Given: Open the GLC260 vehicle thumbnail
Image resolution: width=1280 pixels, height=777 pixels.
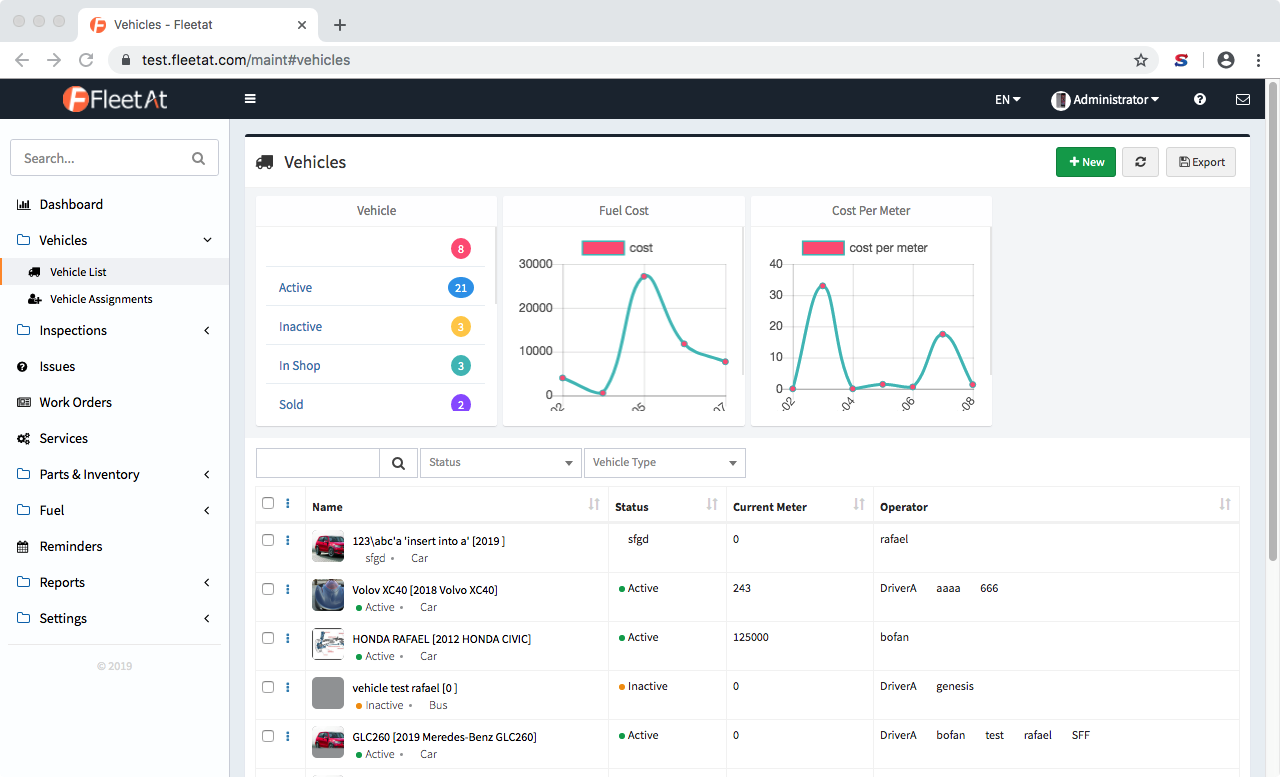Looking at the screenshot, I should 328,742.
